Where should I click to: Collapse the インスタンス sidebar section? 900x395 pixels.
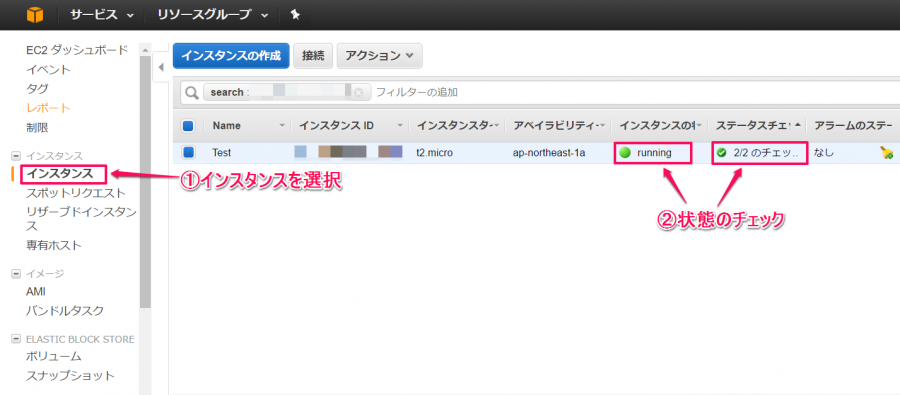pyautogui.click(x=15, y=156)
